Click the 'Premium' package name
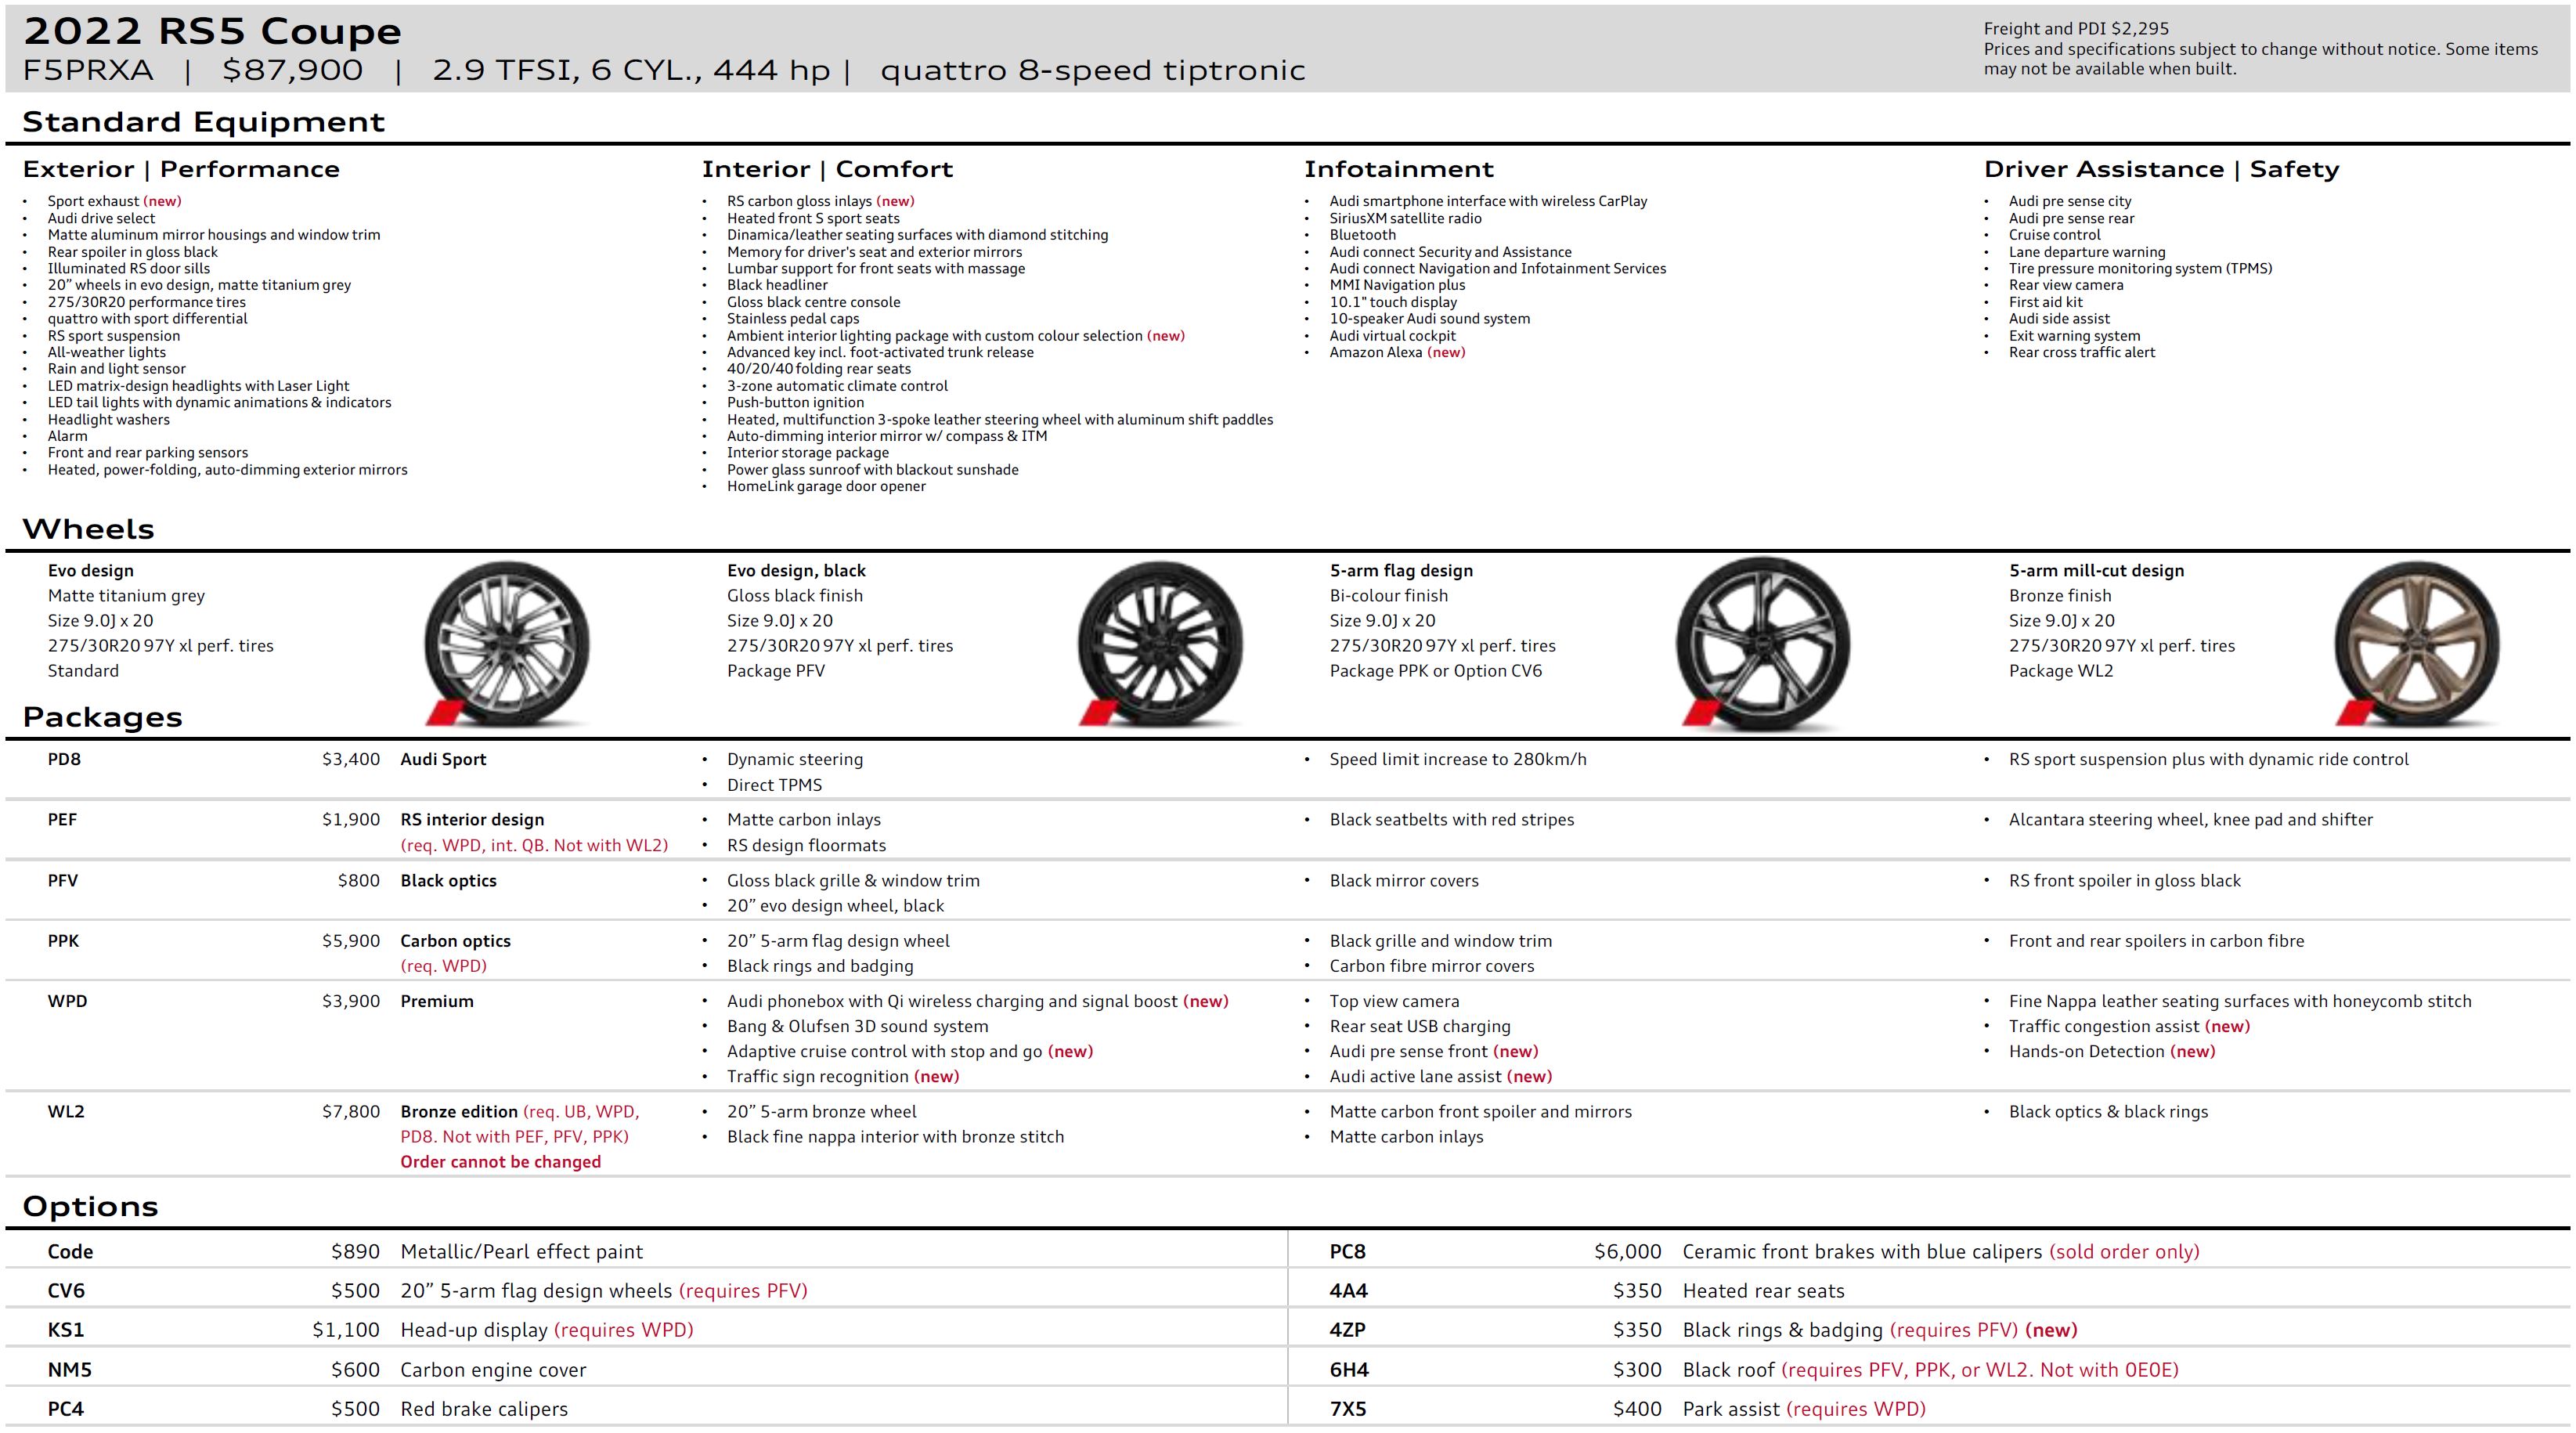This screenshot has width=2576, height=1433. tap(437, 1001)
